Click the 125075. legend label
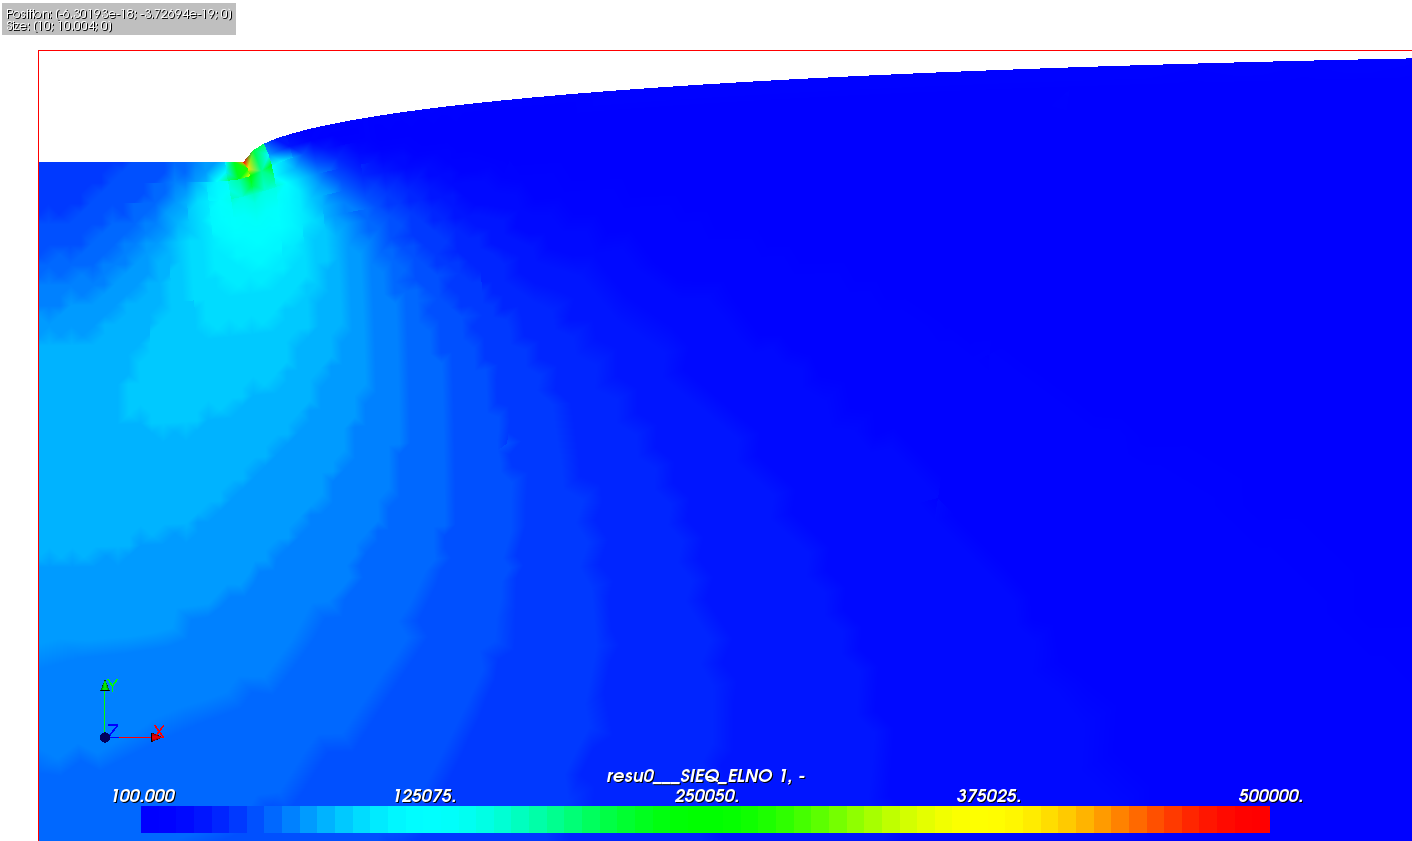The height and width of the screenshot is (841, 1412). coord(424,796)
